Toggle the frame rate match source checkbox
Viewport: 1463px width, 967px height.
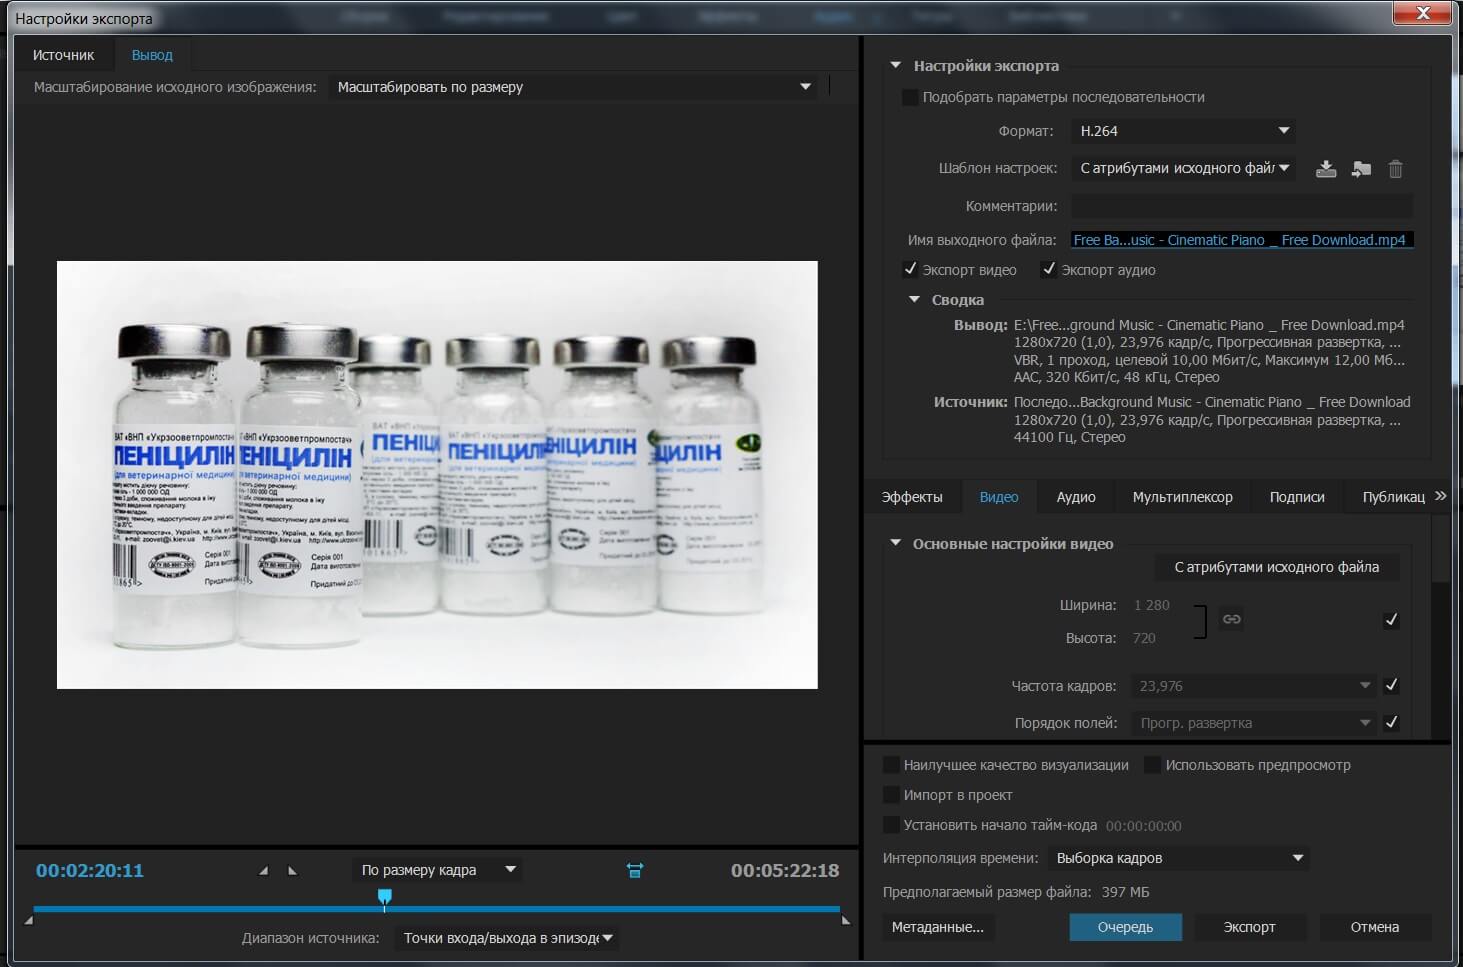(x=1391, y=685)
